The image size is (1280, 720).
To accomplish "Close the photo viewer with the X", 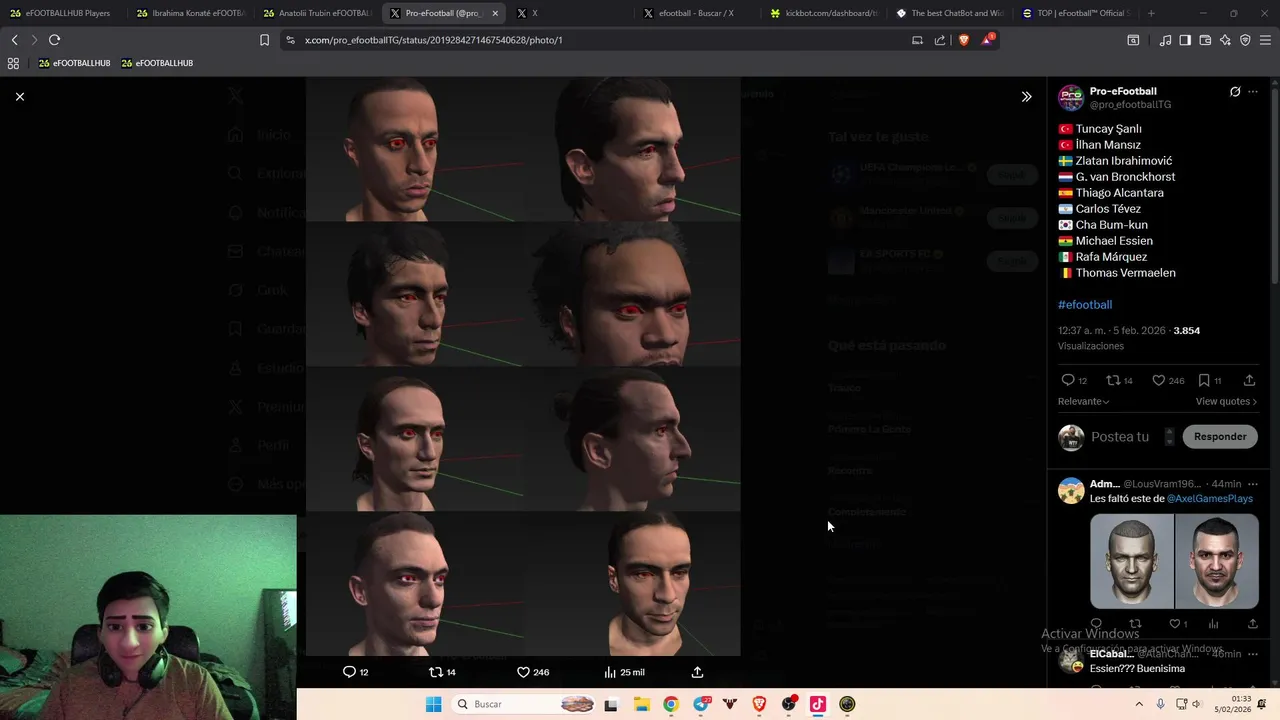I will tap(20, 96).
